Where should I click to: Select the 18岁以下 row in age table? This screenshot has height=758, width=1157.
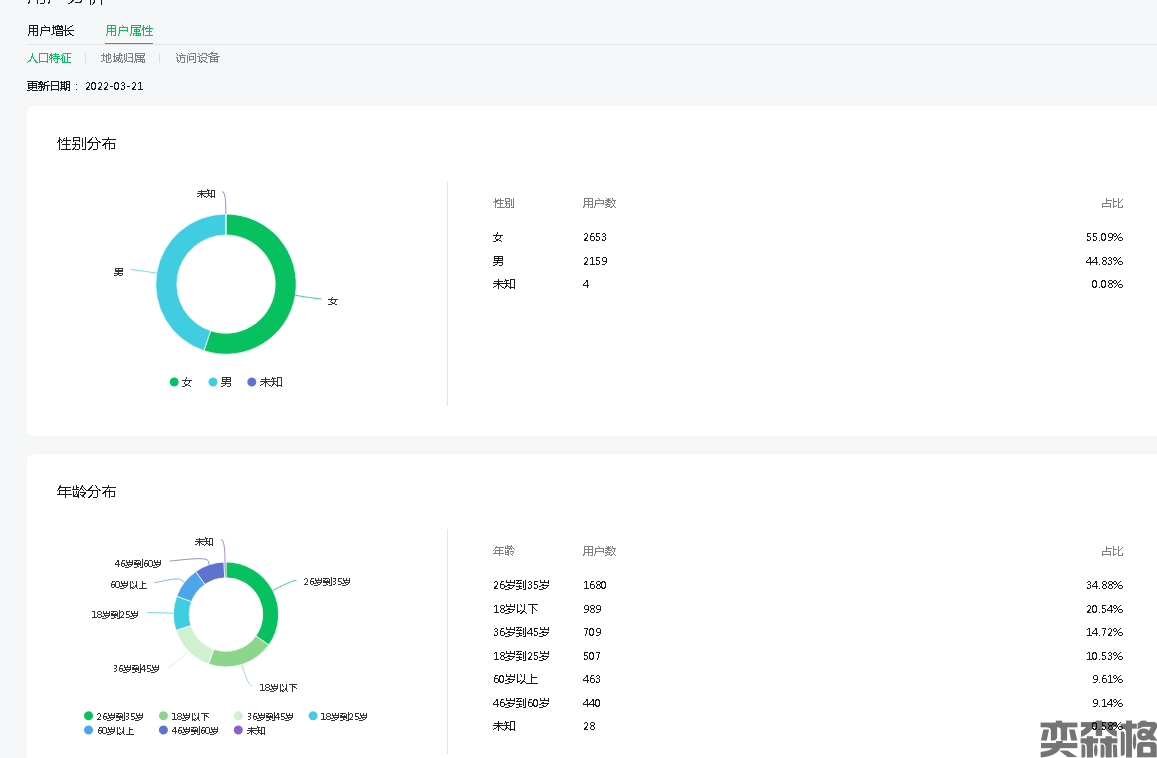tap(515, 609)
